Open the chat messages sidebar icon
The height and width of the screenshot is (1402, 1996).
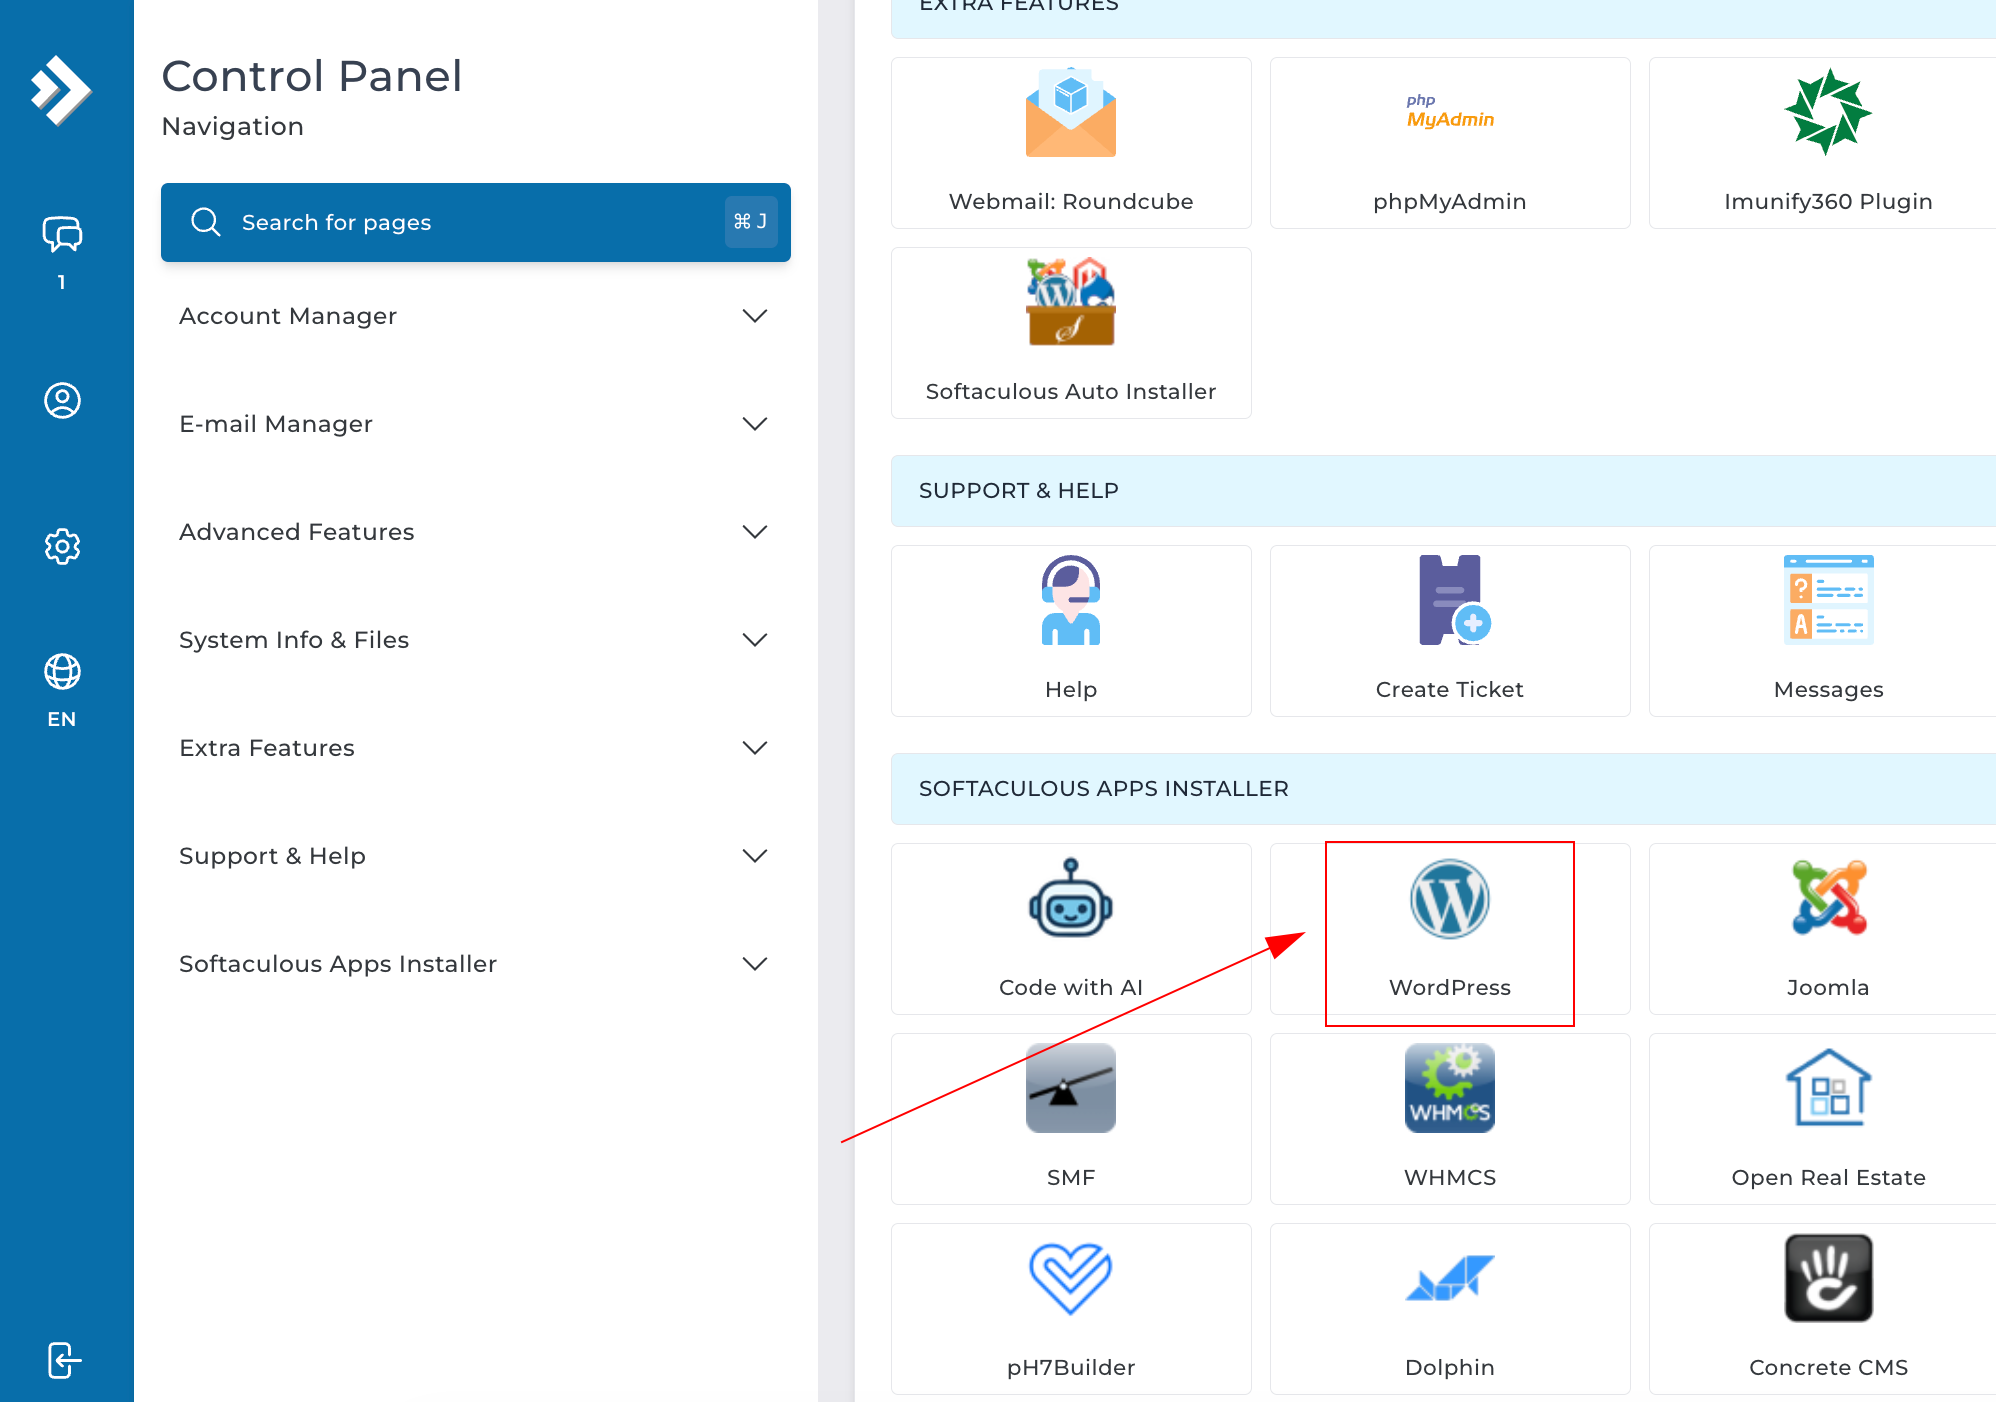pos(62,234)
